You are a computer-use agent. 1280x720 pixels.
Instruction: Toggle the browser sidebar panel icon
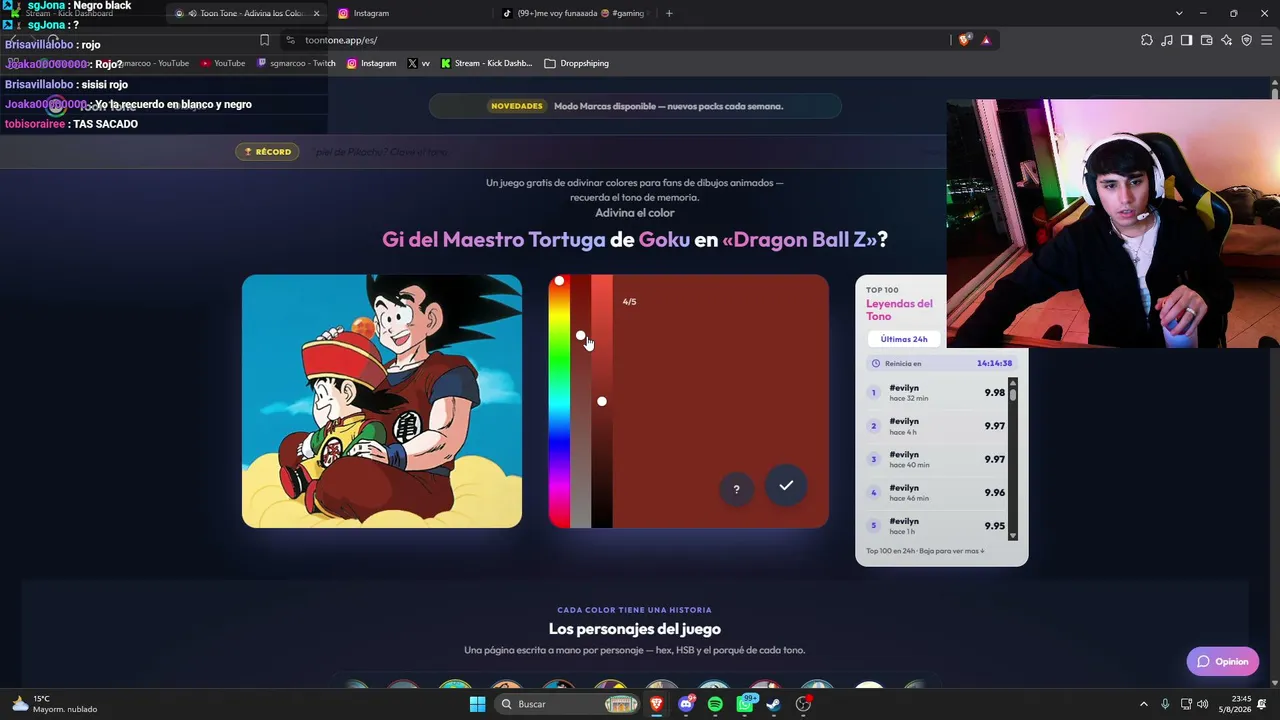coord(1186,40)
